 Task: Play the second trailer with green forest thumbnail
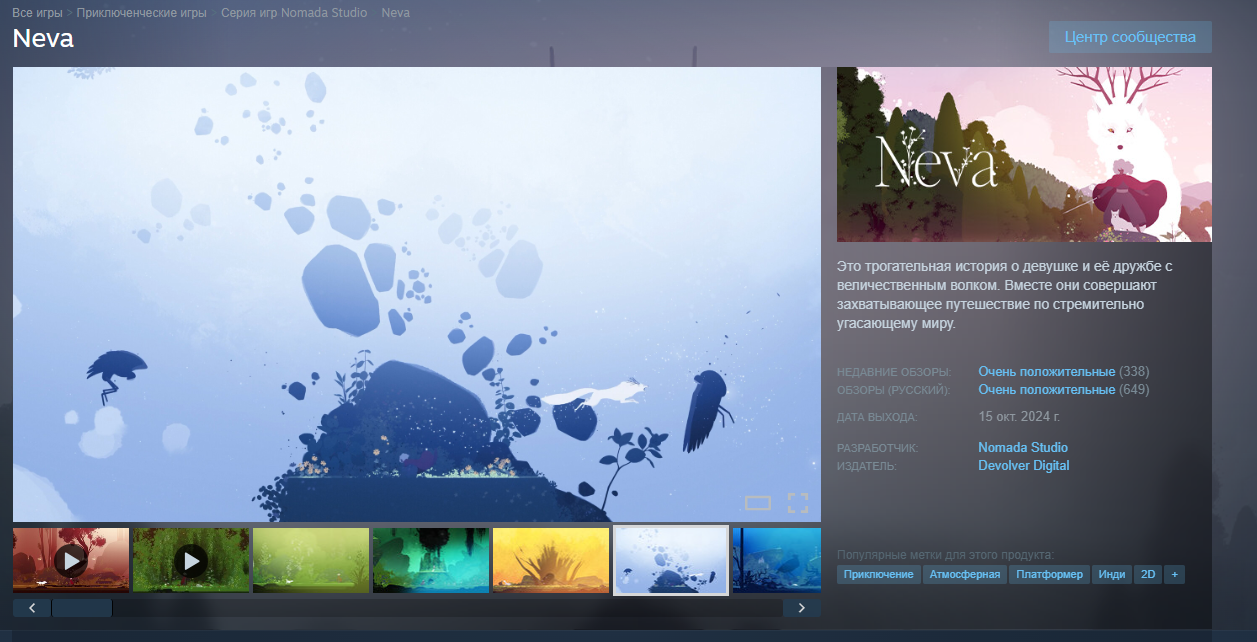(191, 560)
